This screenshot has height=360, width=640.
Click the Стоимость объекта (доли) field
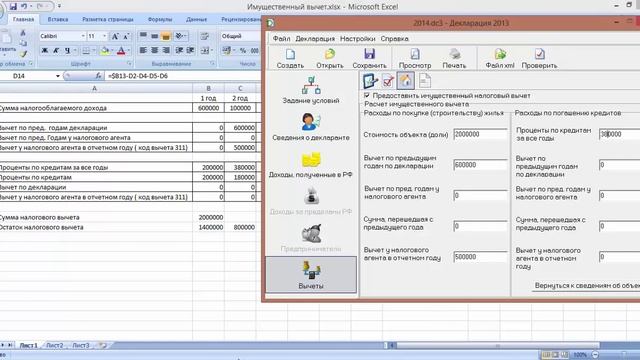(480, 134)
